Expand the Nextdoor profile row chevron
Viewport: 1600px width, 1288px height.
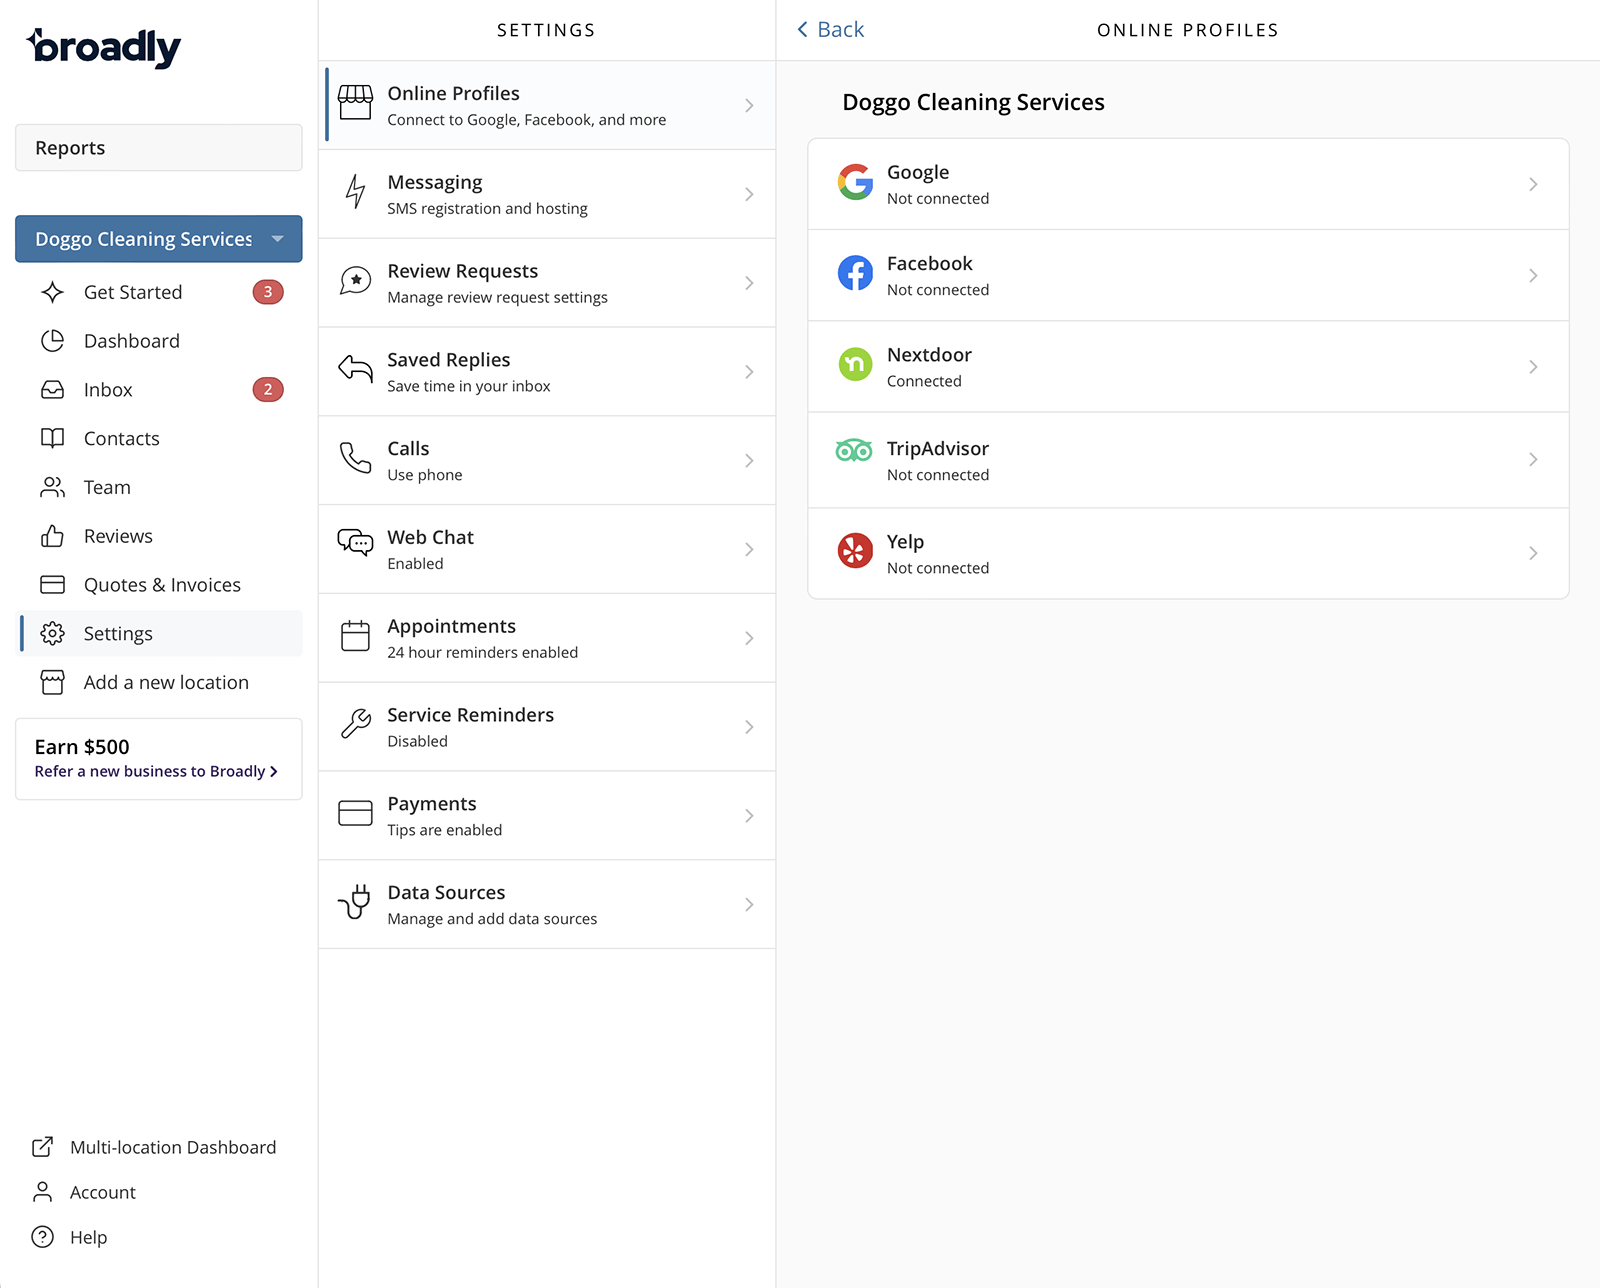pyautogui.click(x=1533, y=367)
